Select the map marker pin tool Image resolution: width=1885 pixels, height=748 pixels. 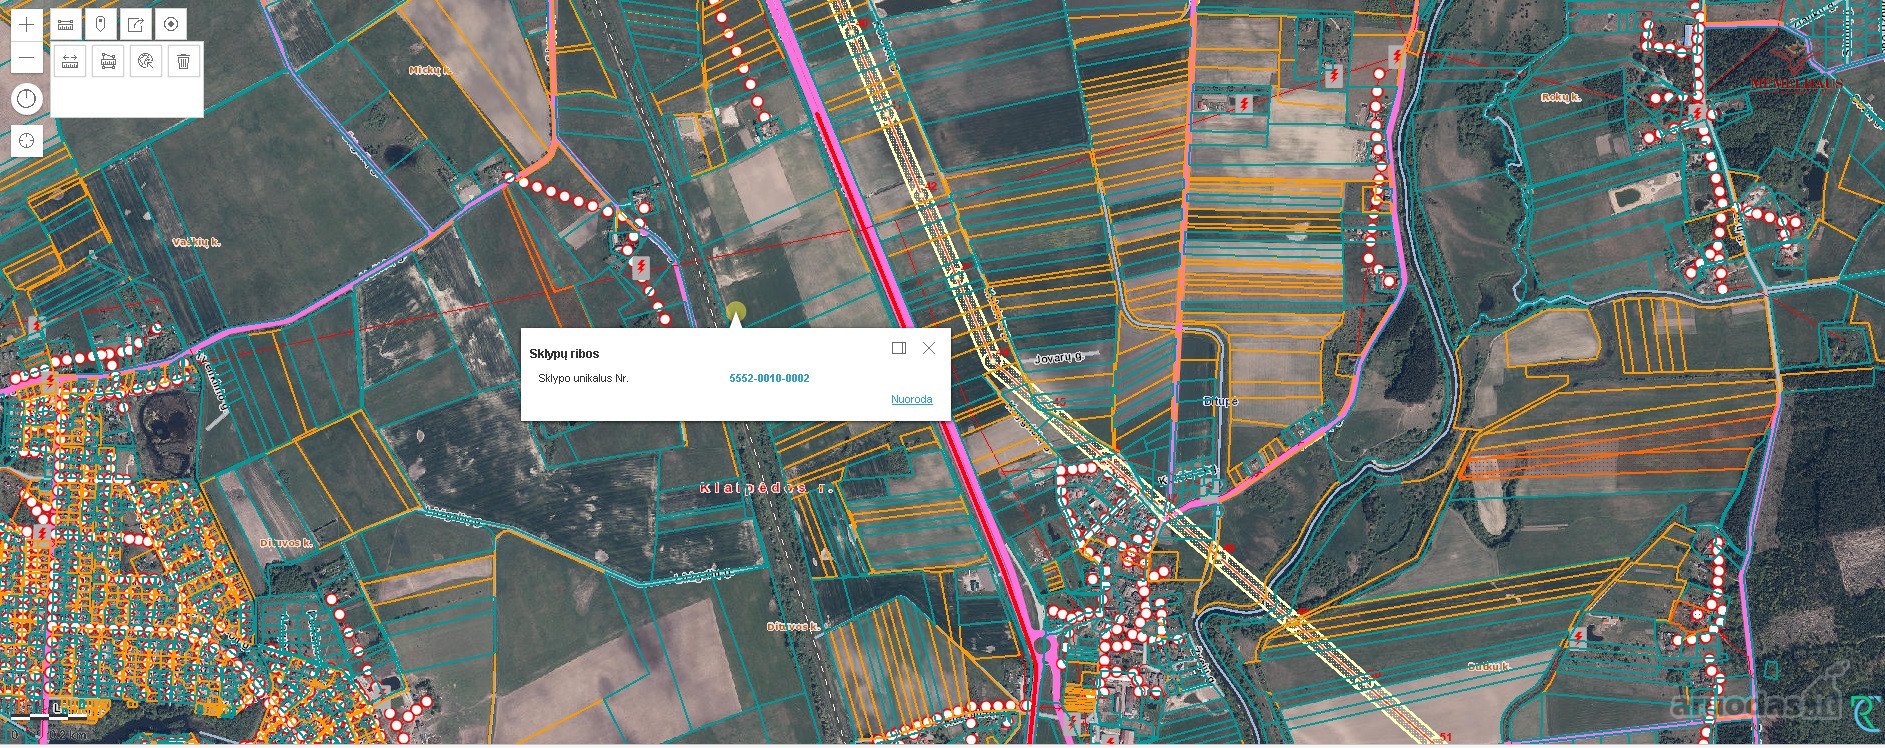tap(101, 24)
